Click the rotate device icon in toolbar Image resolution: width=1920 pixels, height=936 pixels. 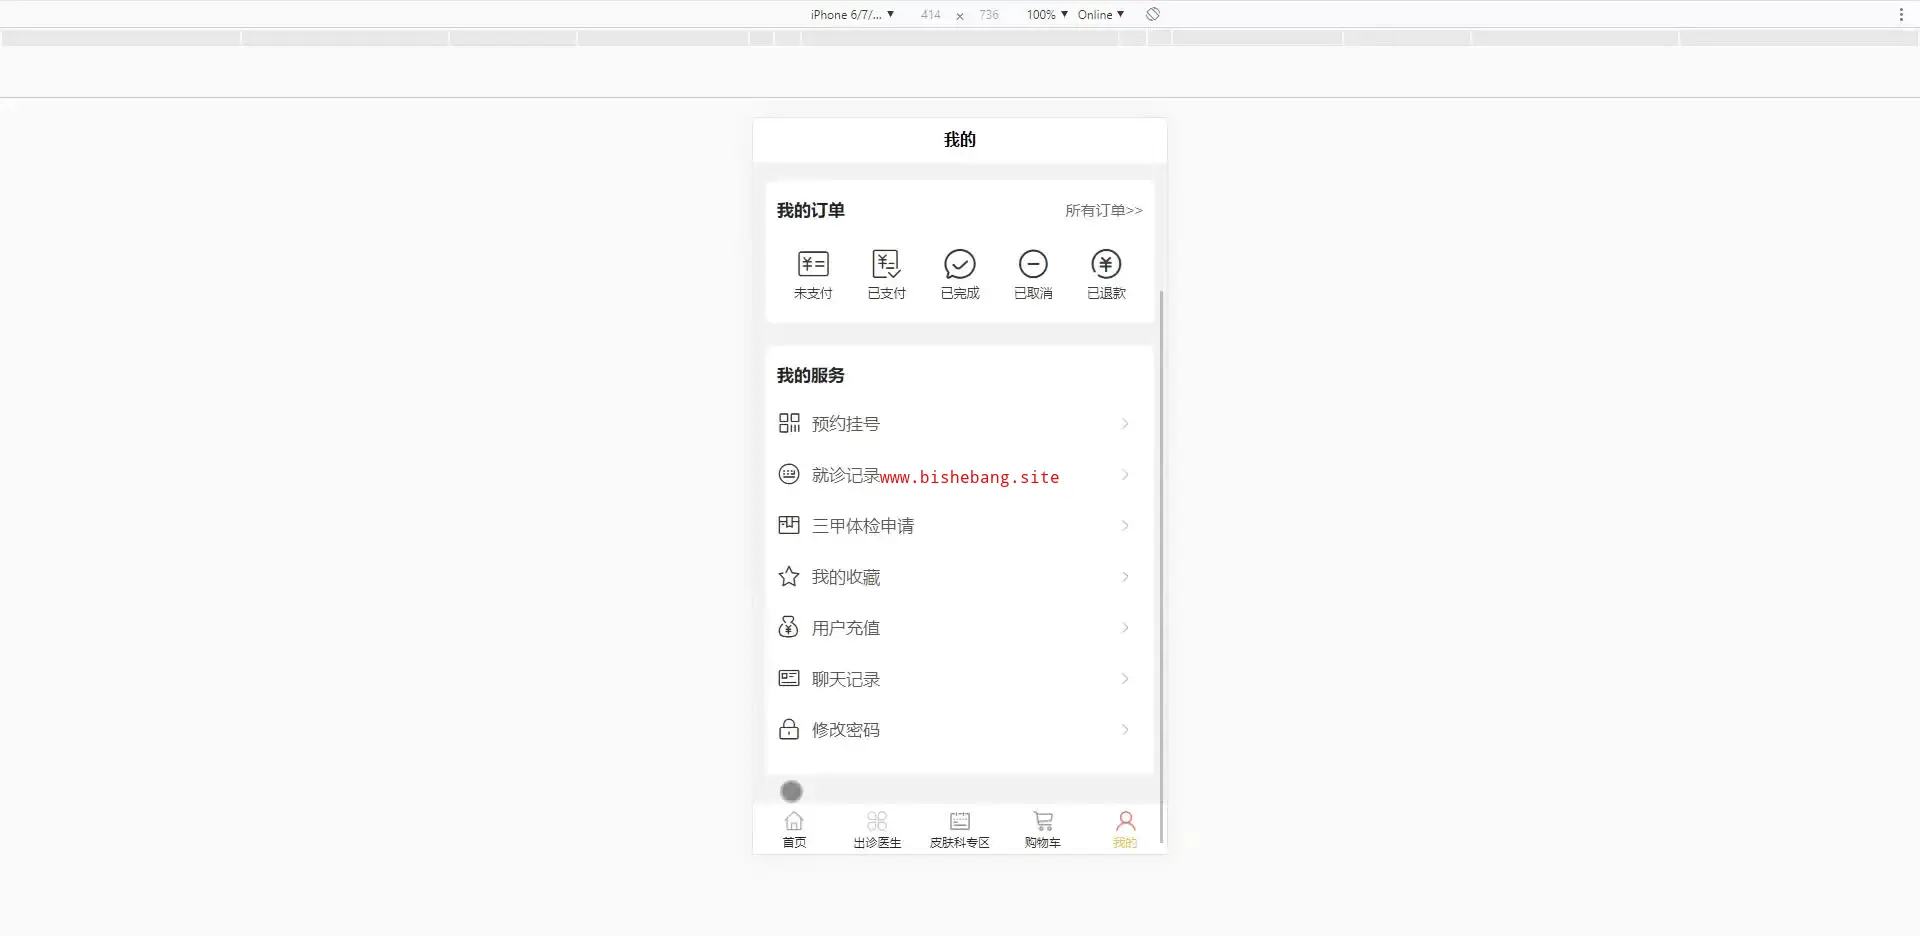(1153, 14)
